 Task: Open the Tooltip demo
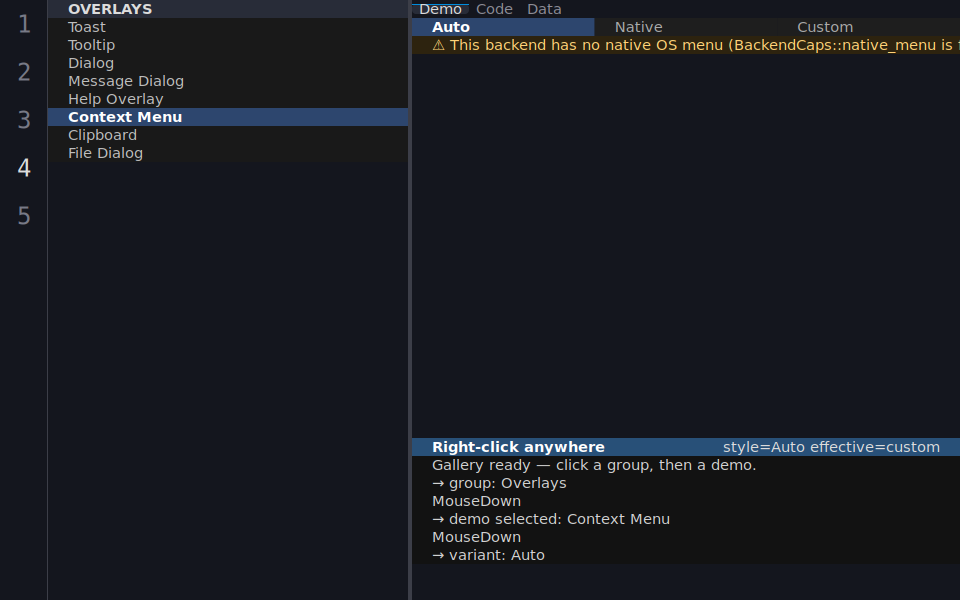(x=228, y=45)
